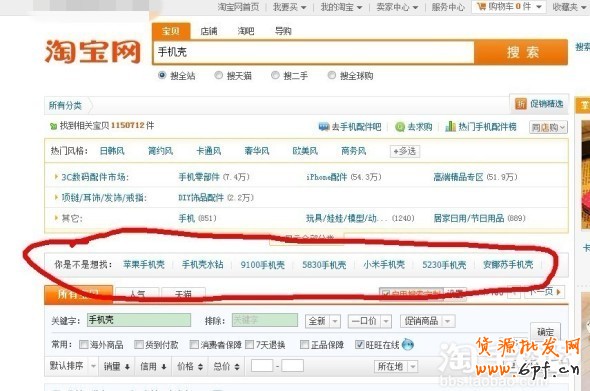Click the 确定 button

tap(545, 332)
